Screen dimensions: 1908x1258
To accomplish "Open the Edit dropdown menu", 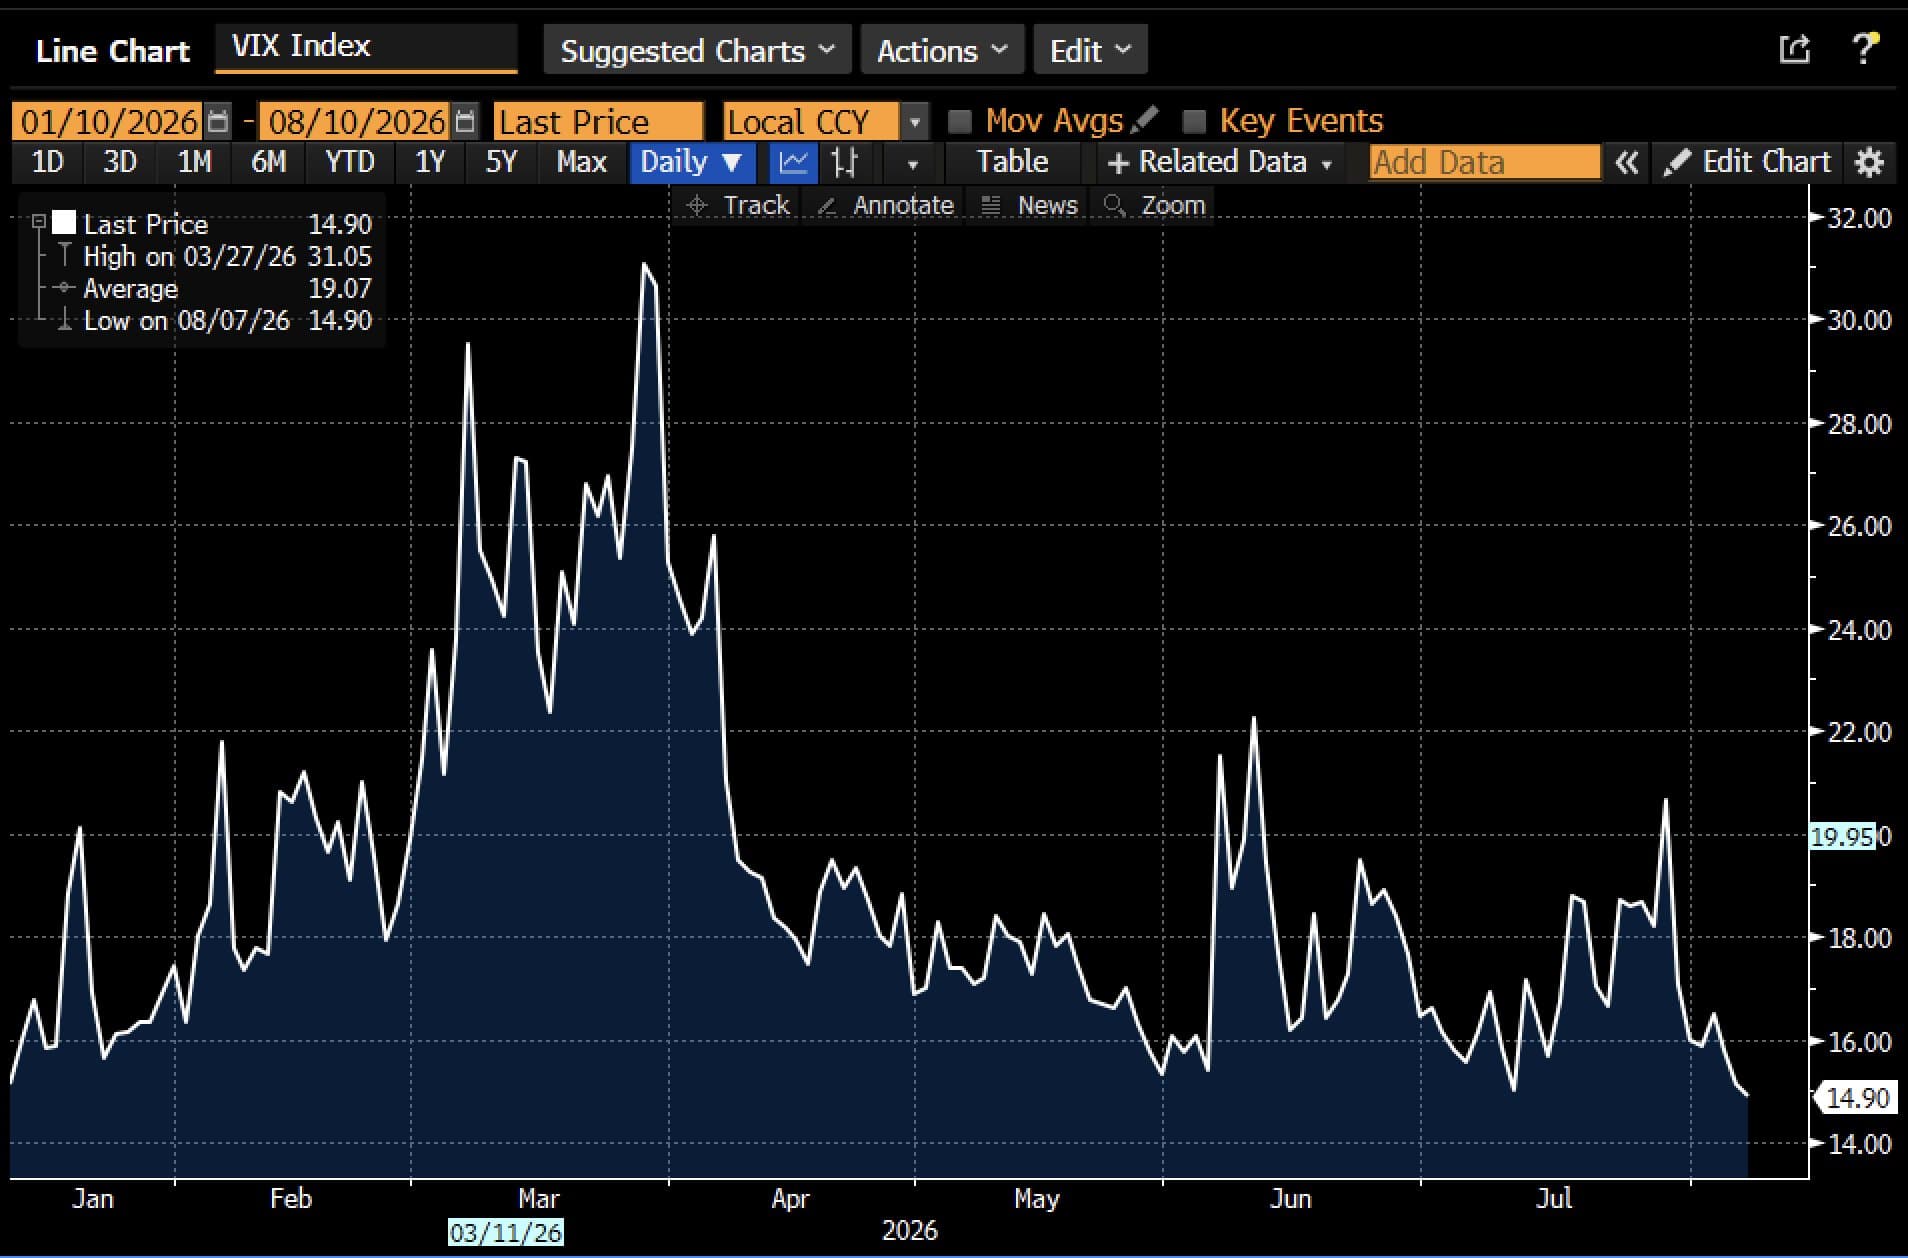I will click(1090, 50).
